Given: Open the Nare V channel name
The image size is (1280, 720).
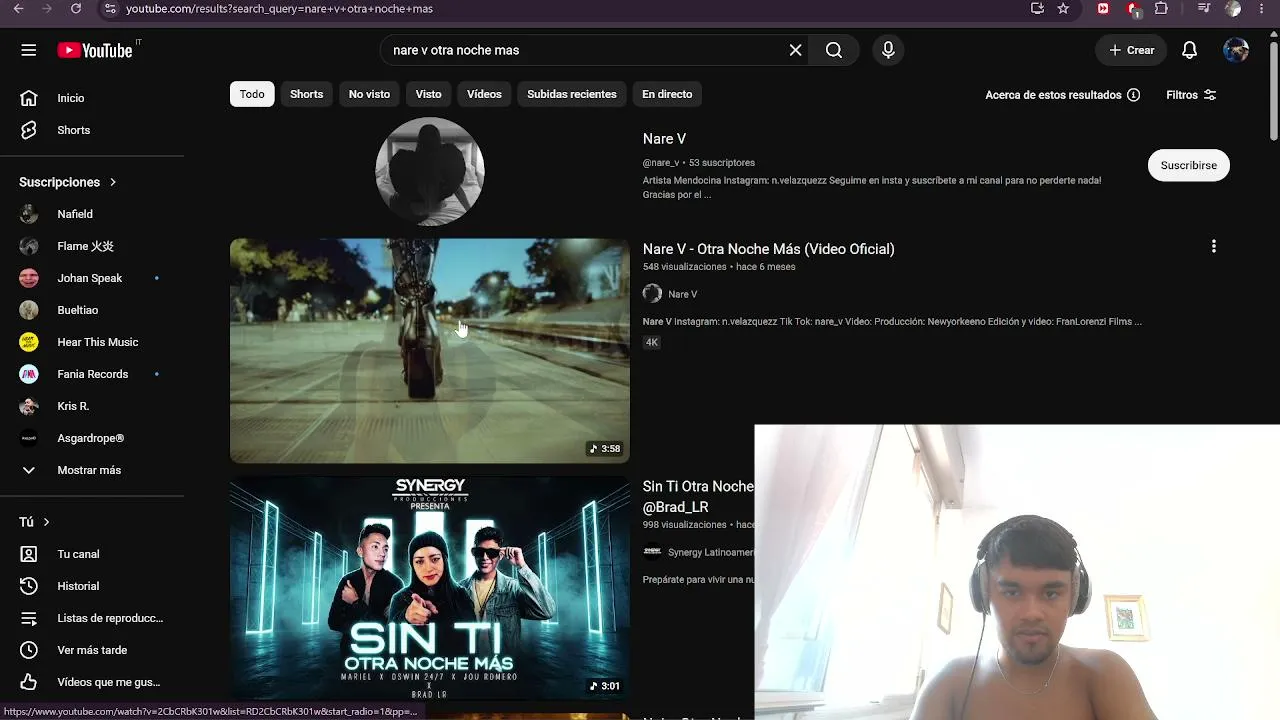Looking at the screenshot, I should (664, 139).
